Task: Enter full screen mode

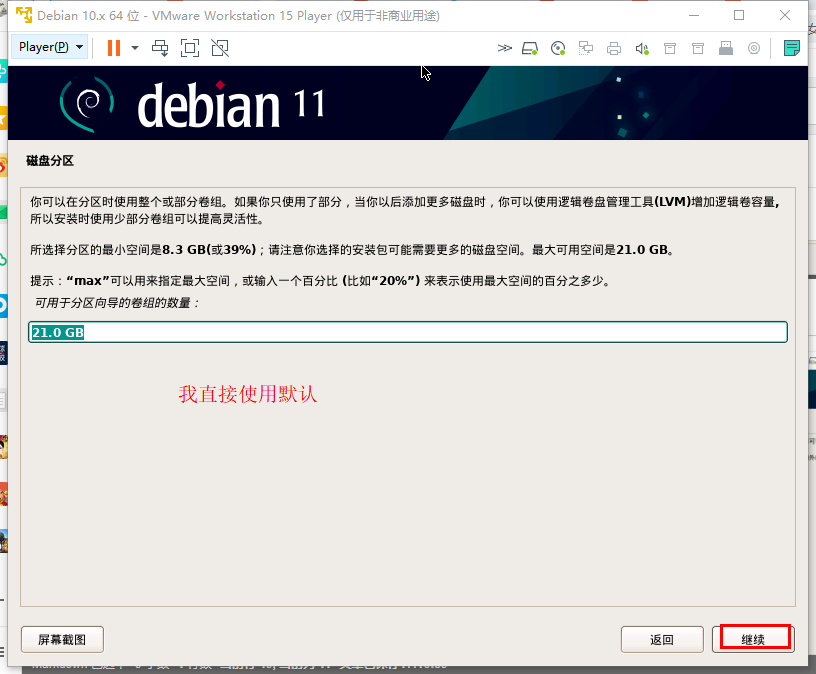Action: 190,48
